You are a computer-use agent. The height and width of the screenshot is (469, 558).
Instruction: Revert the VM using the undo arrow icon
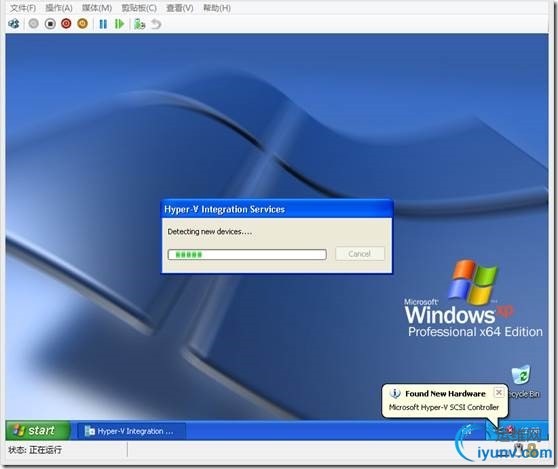pos(156,24)
